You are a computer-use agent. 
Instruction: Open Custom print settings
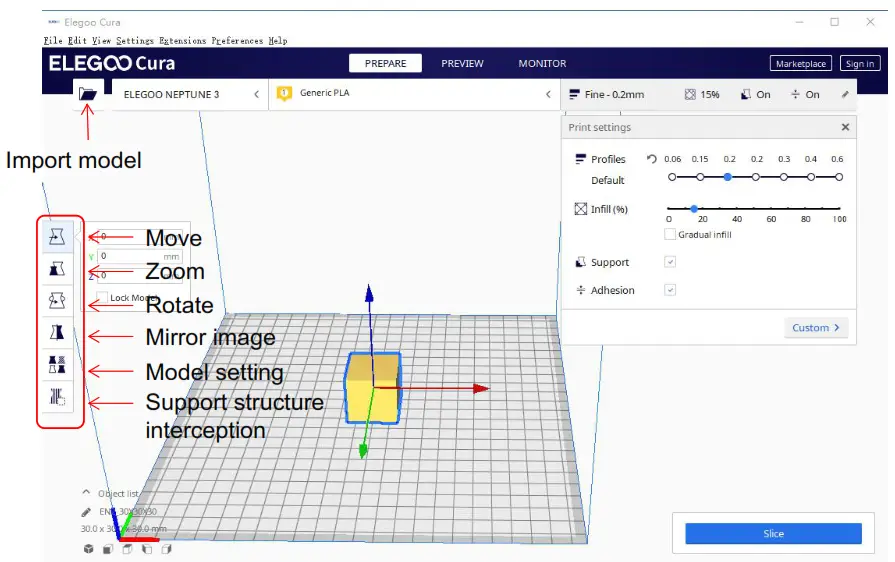point(816,328)
